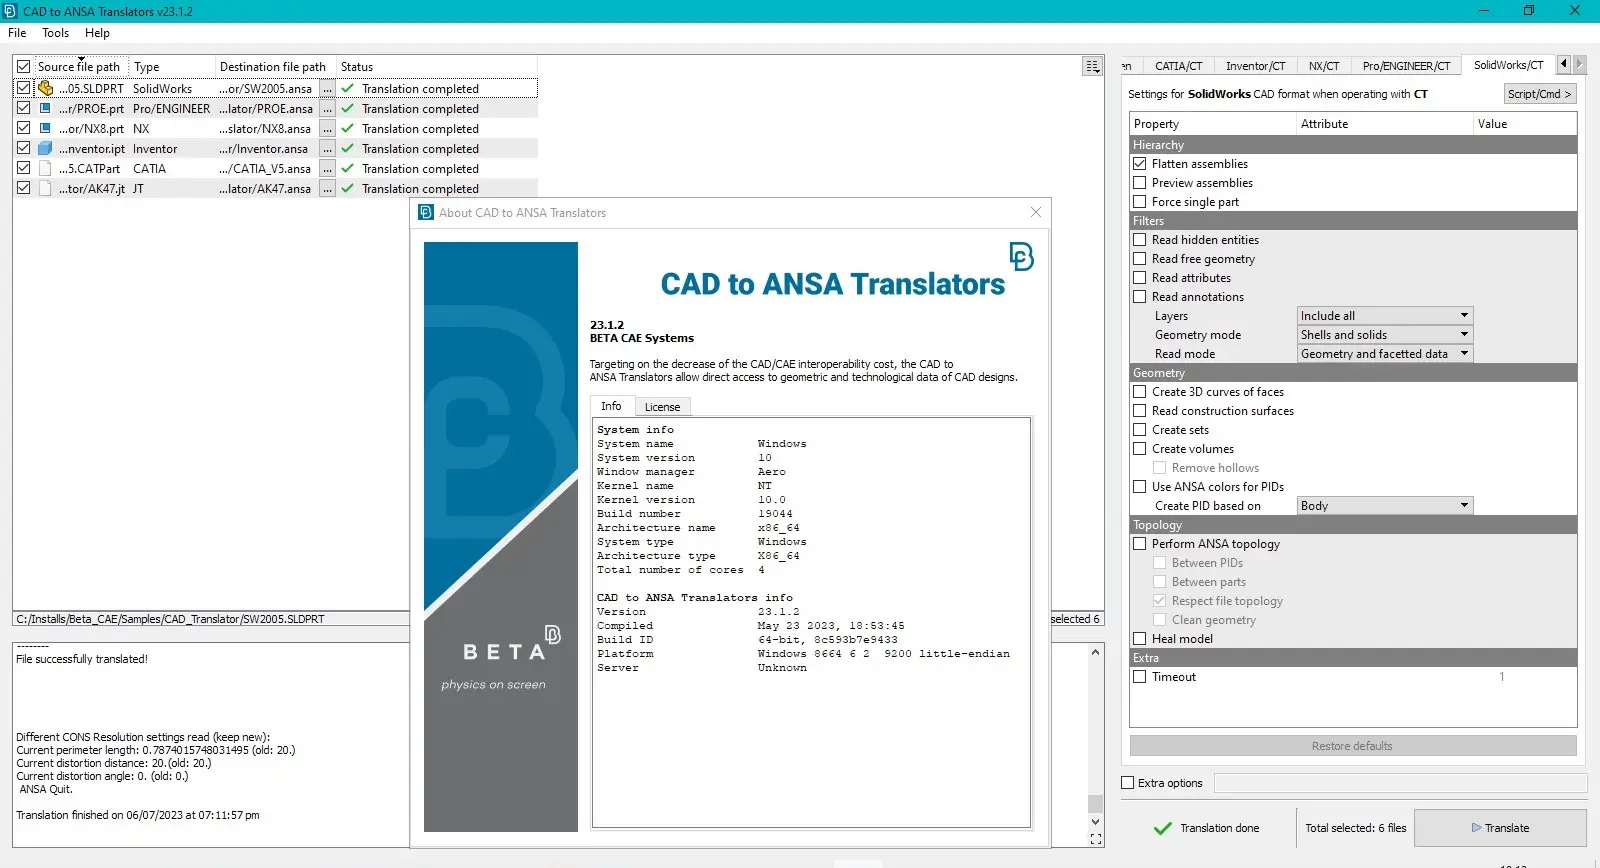1600x868 pixels.
Task: Sort by Source file path column header
Action: tap(79, 67)
